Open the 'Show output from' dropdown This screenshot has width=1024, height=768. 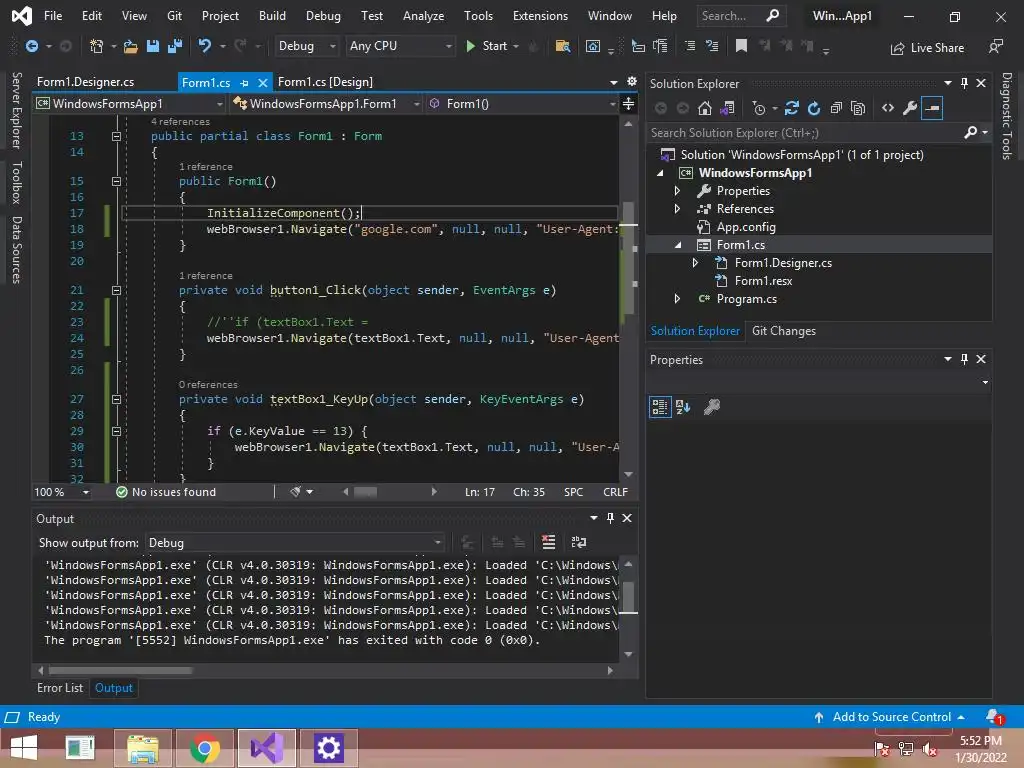[x=295, y=542]
